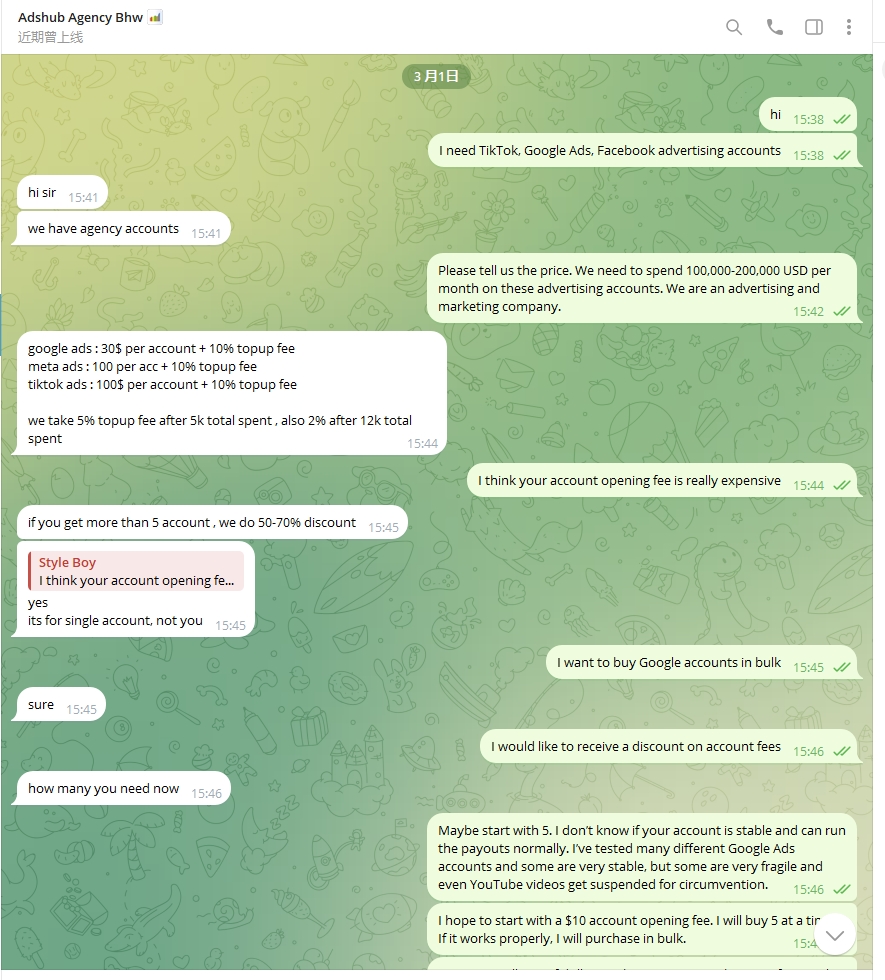
Task: Click the Style Boy quoted reply preview
Action: coord(136,571)
